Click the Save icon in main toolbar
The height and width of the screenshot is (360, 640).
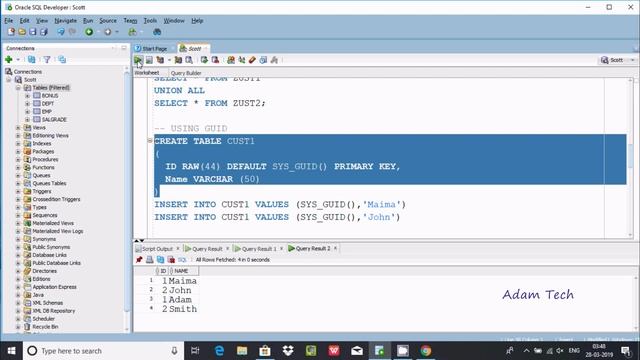click(x=33, y=32)
